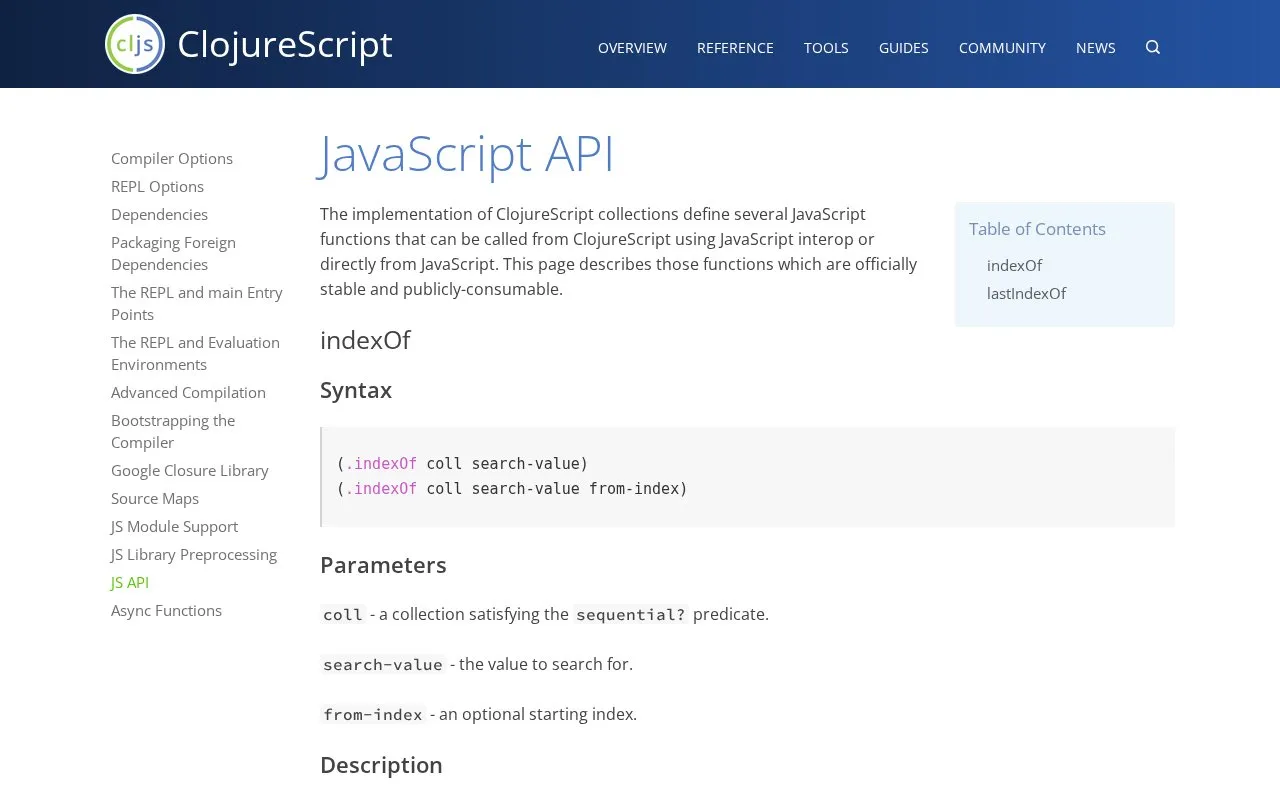Click the coll parameter code label
The height and width of the screenshot is (800, 1280).
(343, 614)
